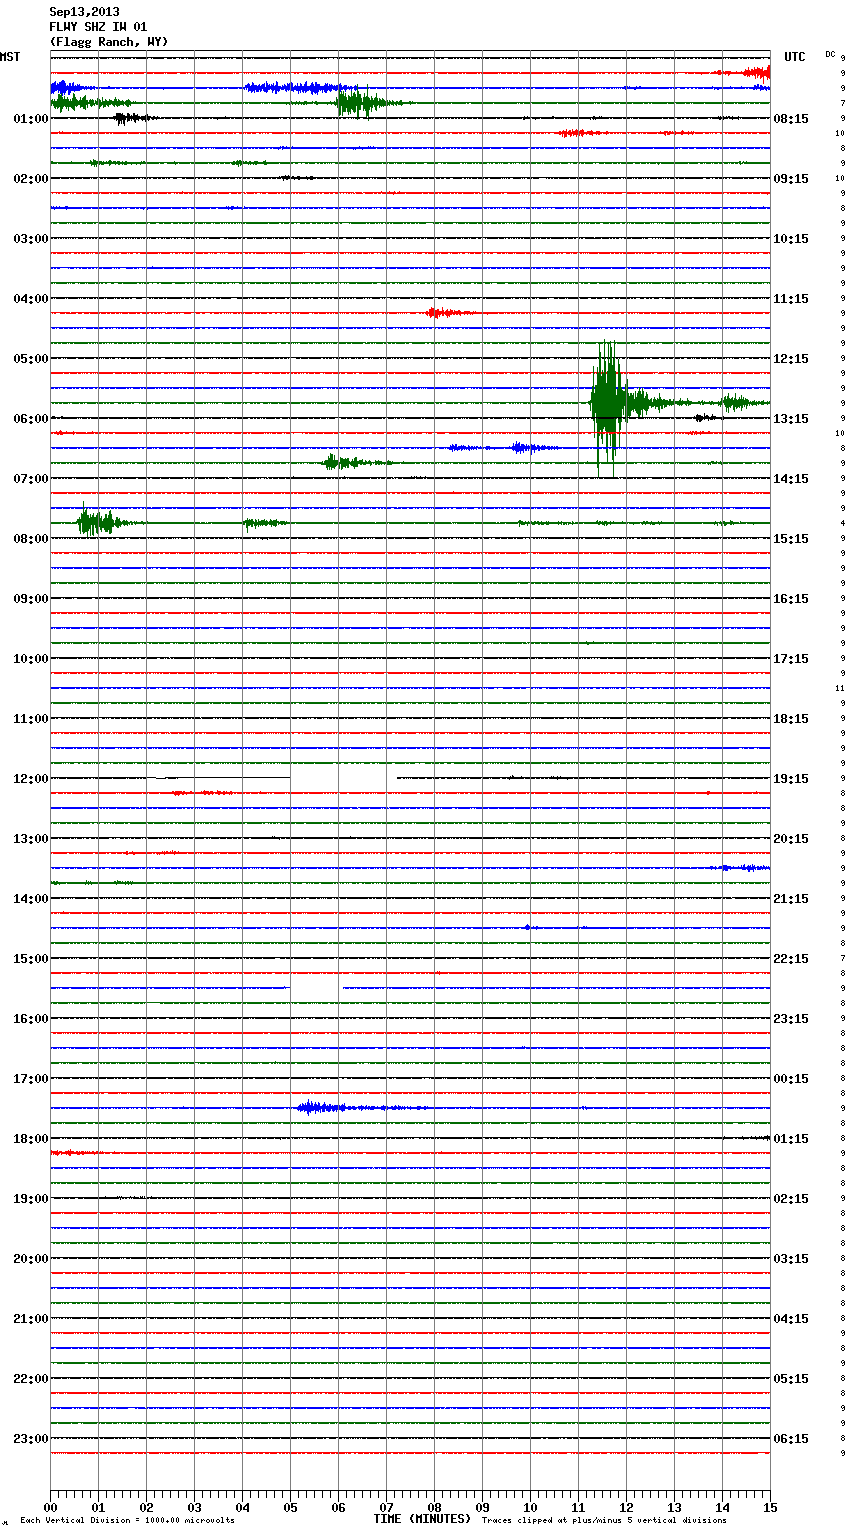
Task: Select the 03:00 MST time label
Action: point(31,239)
